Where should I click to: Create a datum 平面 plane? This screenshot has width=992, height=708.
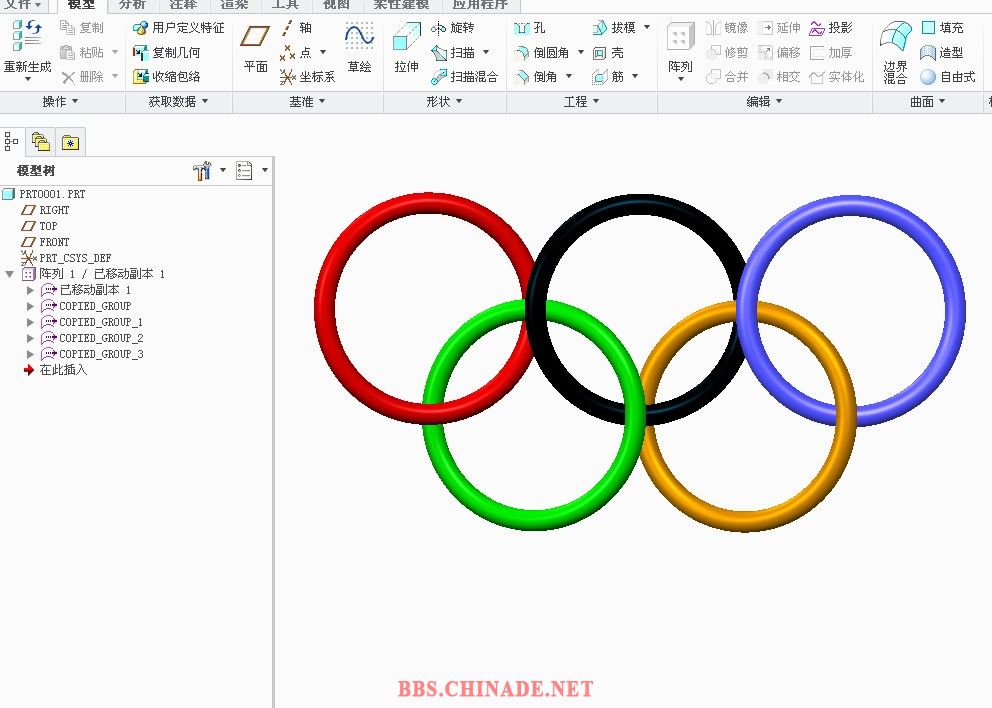[x=256, y=47]
